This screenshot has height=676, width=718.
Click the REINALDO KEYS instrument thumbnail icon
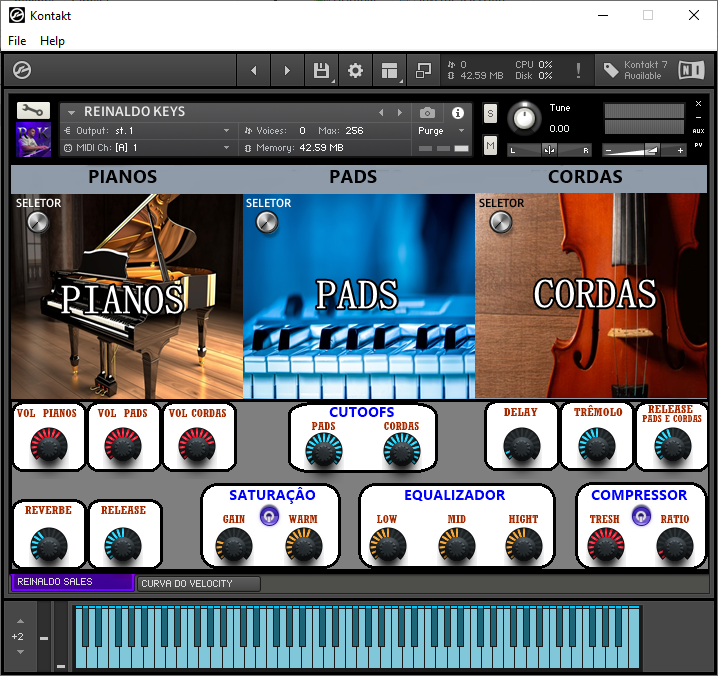[33, 140]
